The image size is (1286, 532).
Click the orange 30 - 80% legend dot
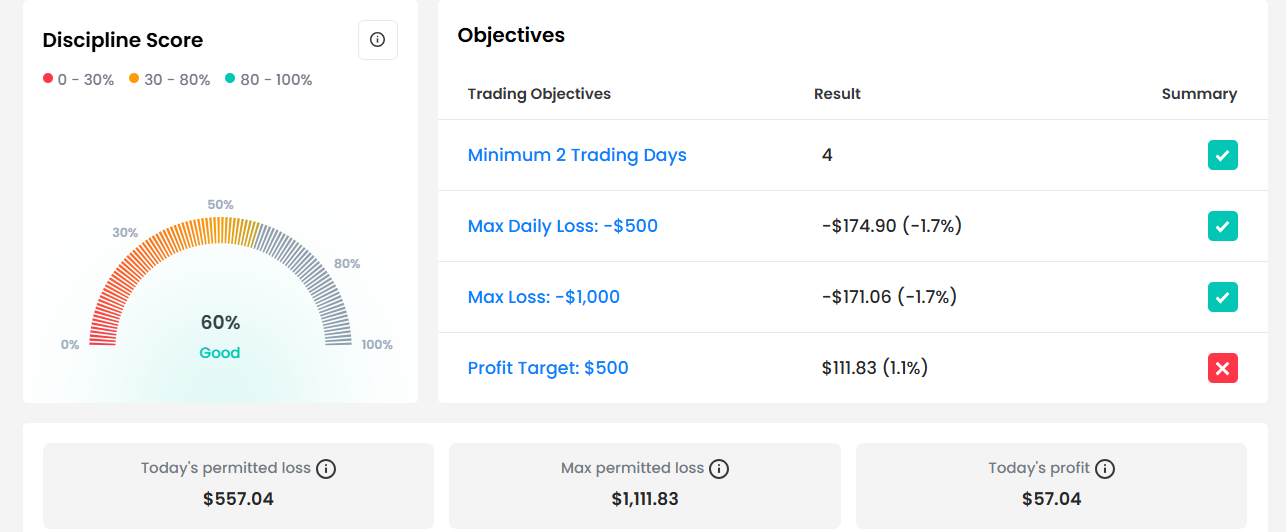pos(134,79)
